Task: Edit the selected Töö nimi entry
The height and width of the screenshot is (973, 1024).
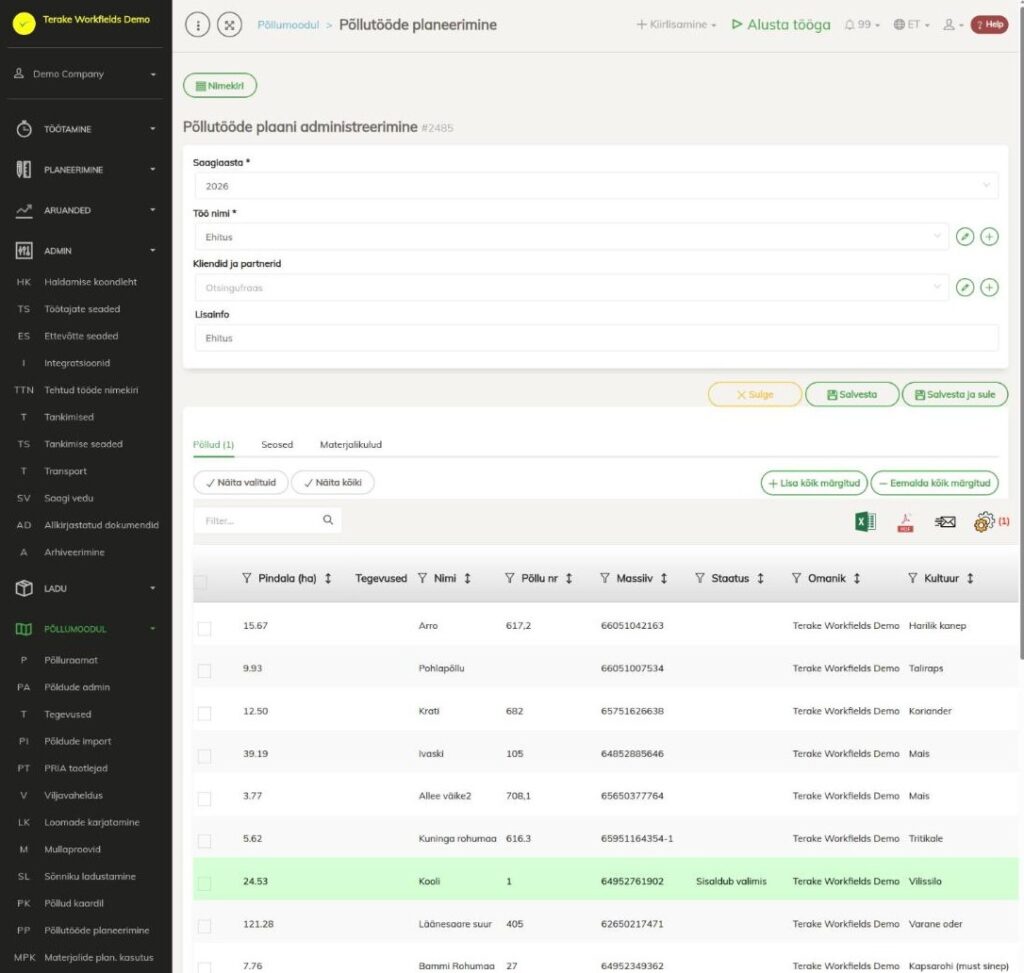Action: click(965, 236)
